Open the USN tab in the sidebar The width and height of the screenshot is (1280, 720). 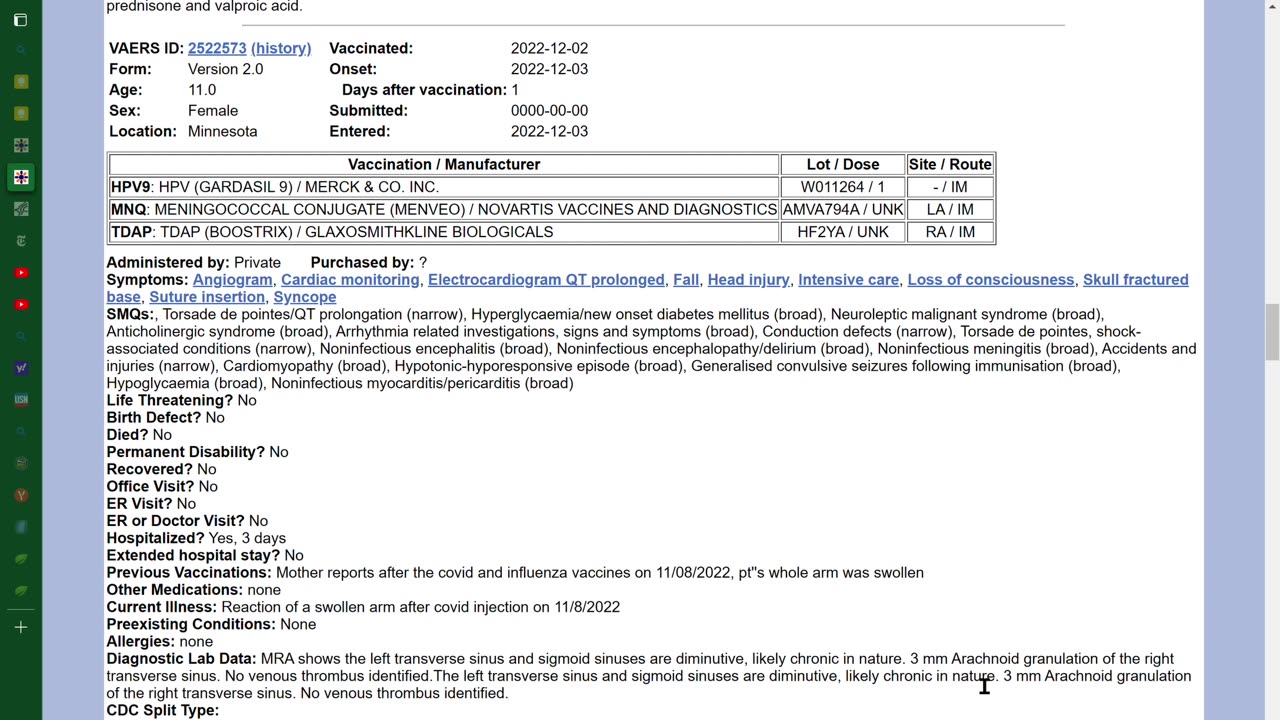[21, 400]
